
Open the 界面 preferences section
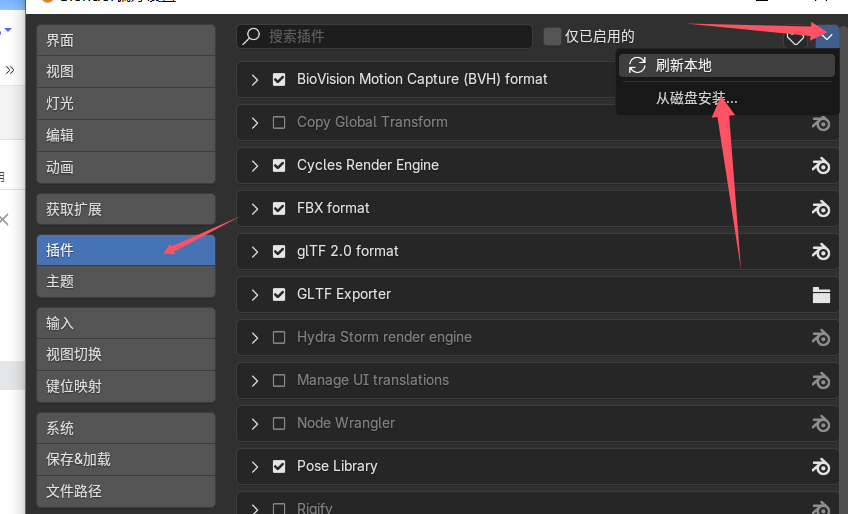[x=126, y=40]
